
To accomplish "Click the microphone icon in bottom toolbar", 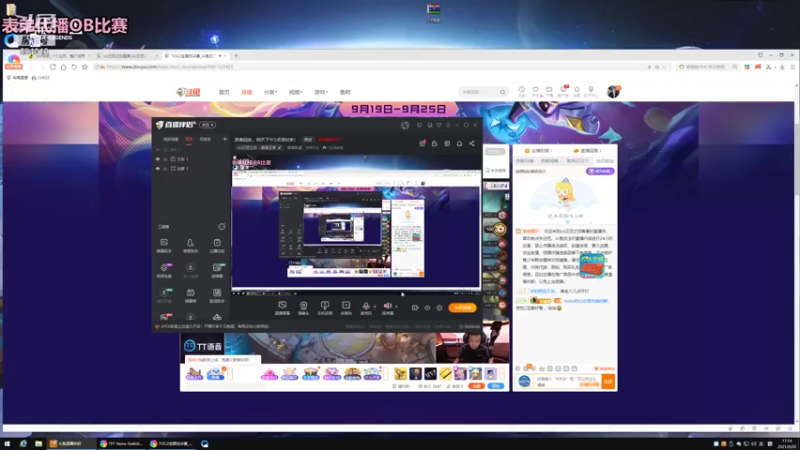I will pos(366,306).
